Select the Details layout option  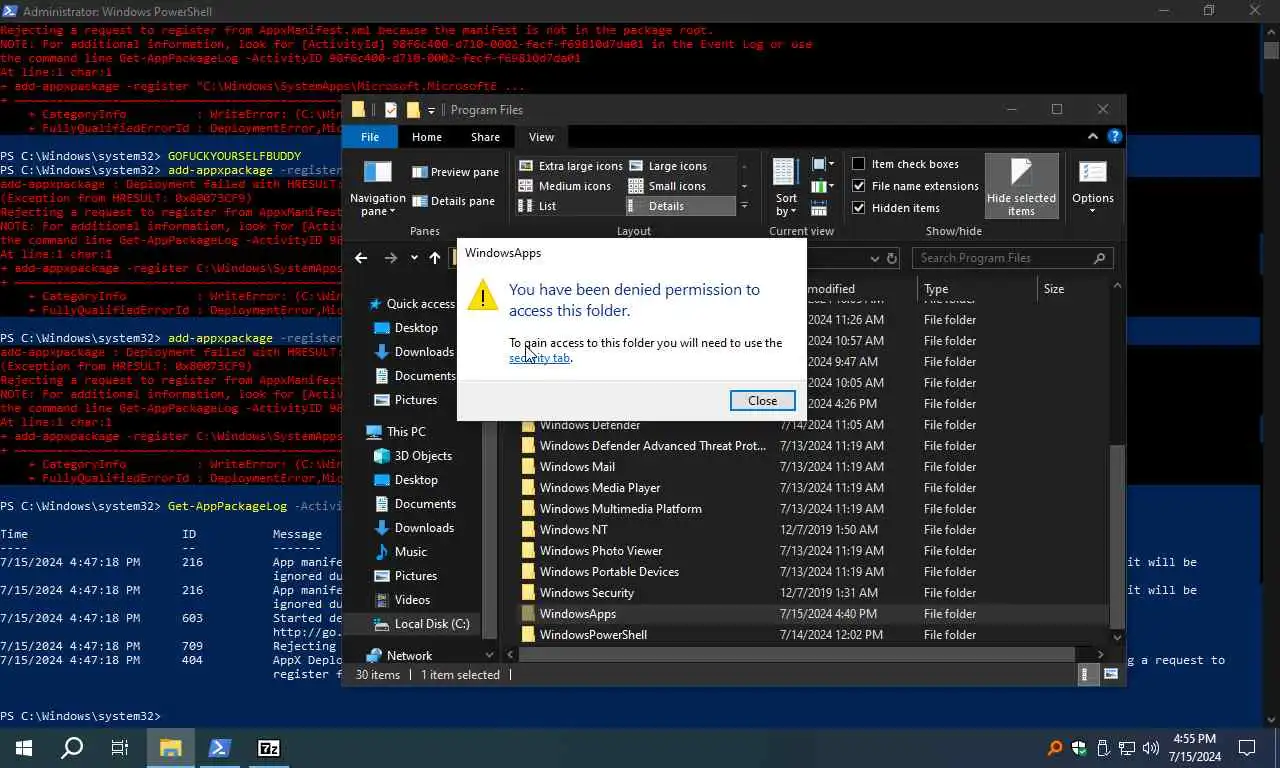680,206
